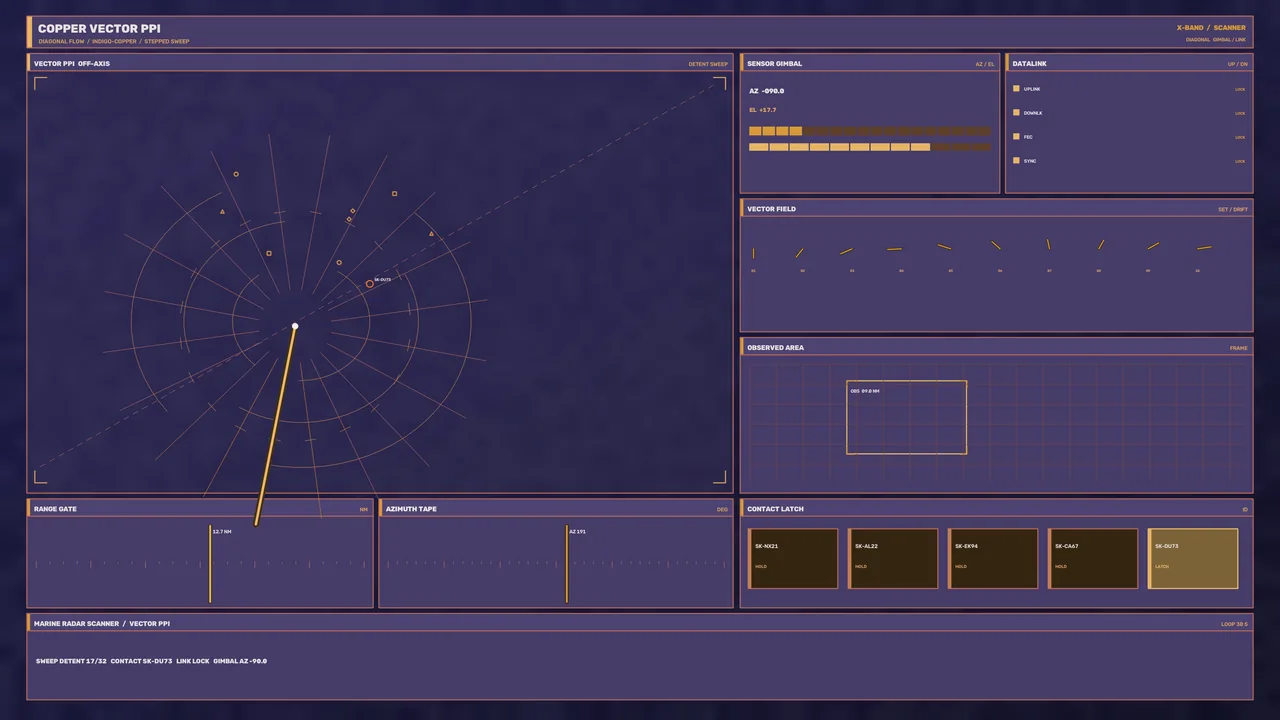The width and height of the screenshot is (1280, 720).
Task: Click the LOCK status on the SYNC row
Action: click(x=1240, y=161)
